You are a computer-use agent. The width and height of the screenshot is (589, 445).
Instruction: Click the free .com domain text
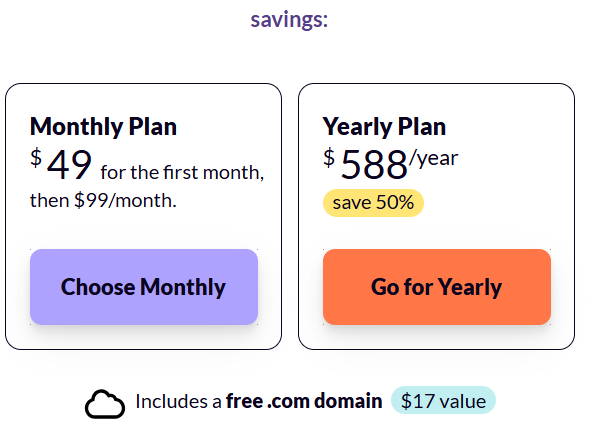[304, 401]
